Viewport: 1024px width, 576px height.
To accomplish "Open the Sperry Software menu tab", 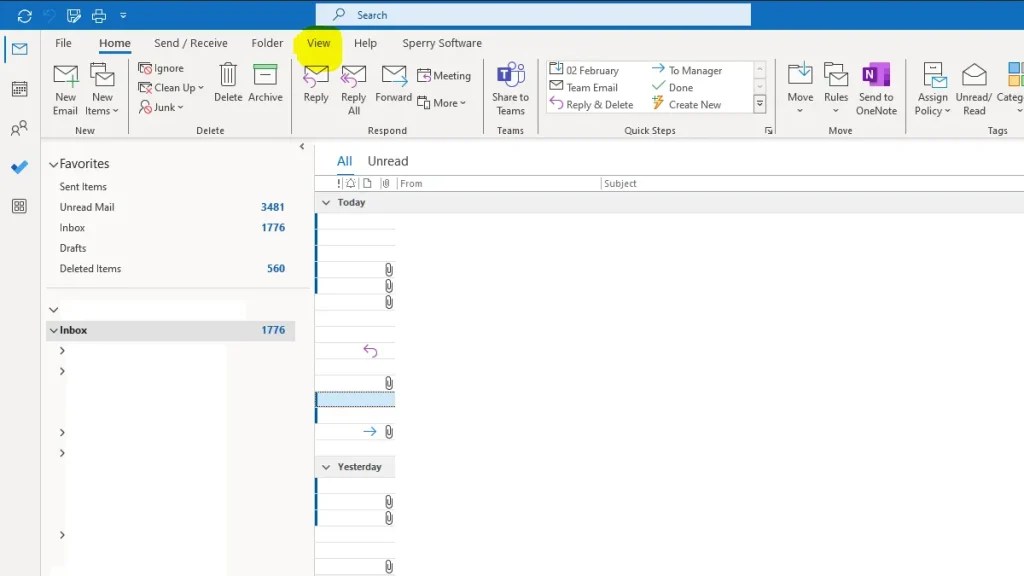I will 442,43.
